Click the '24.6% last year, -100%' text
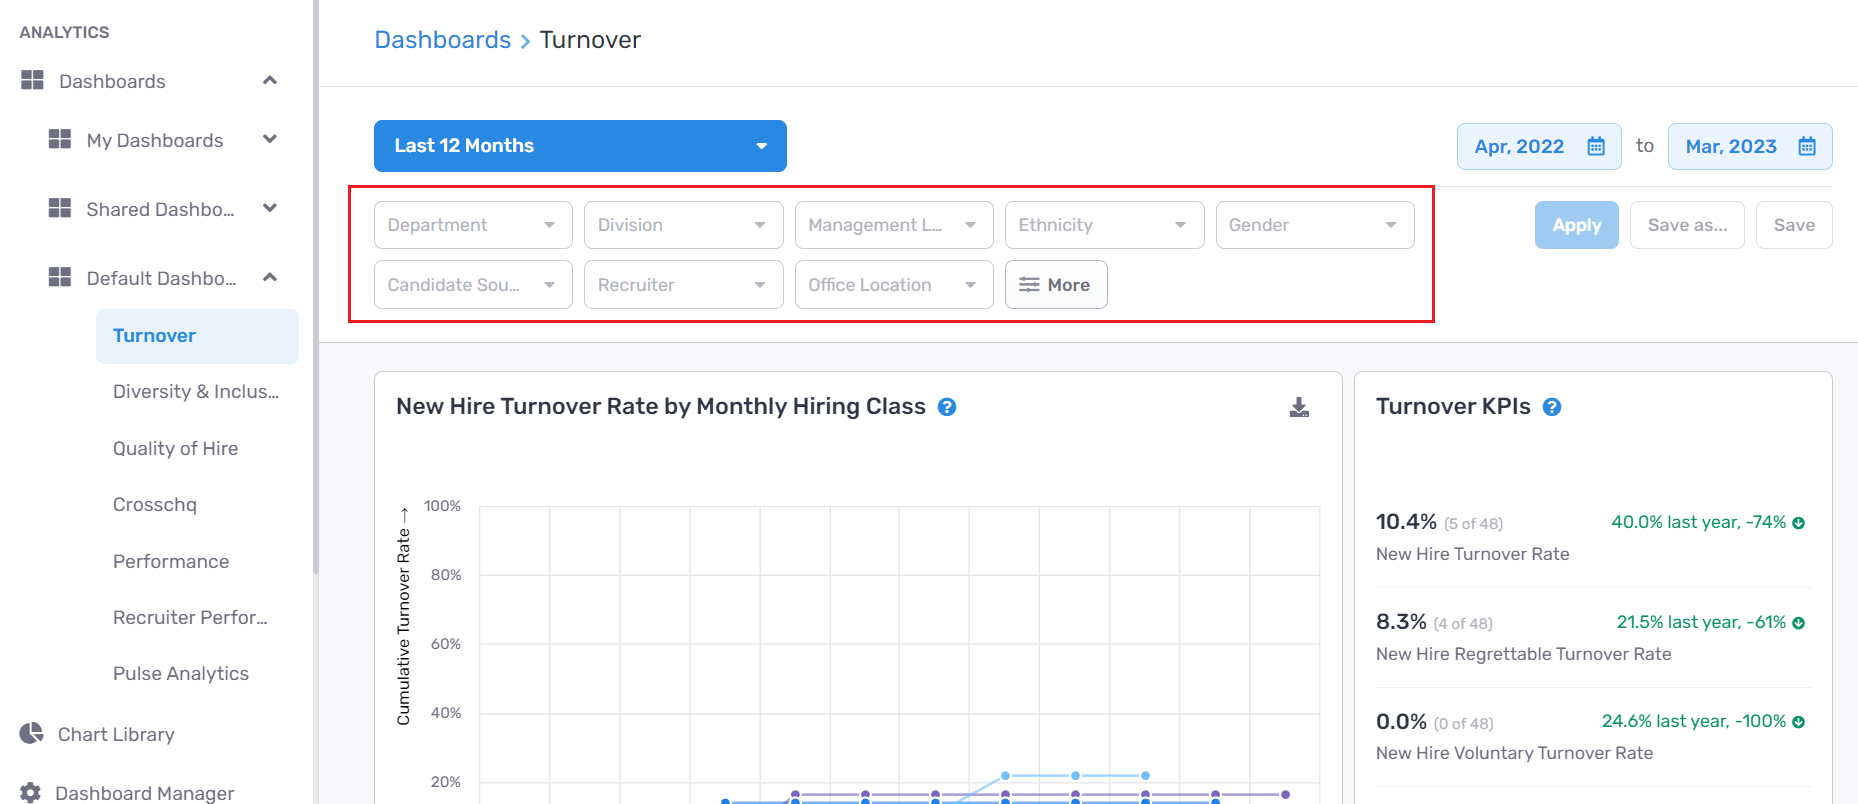The width and height of the screenshot is (1858, 804). [x=1694, y=721]
